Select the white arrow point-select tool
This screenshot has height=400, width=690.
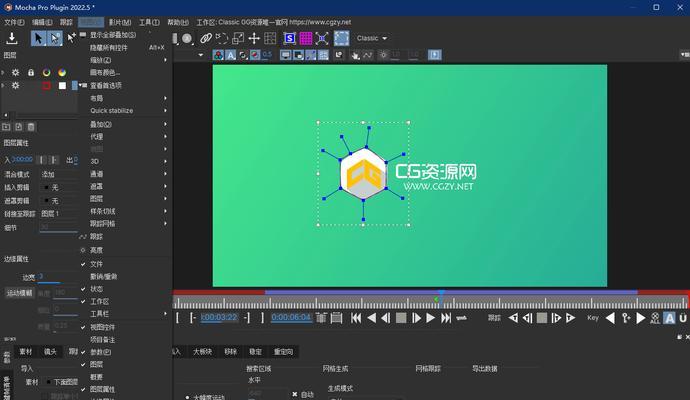(x=55, y=38)
